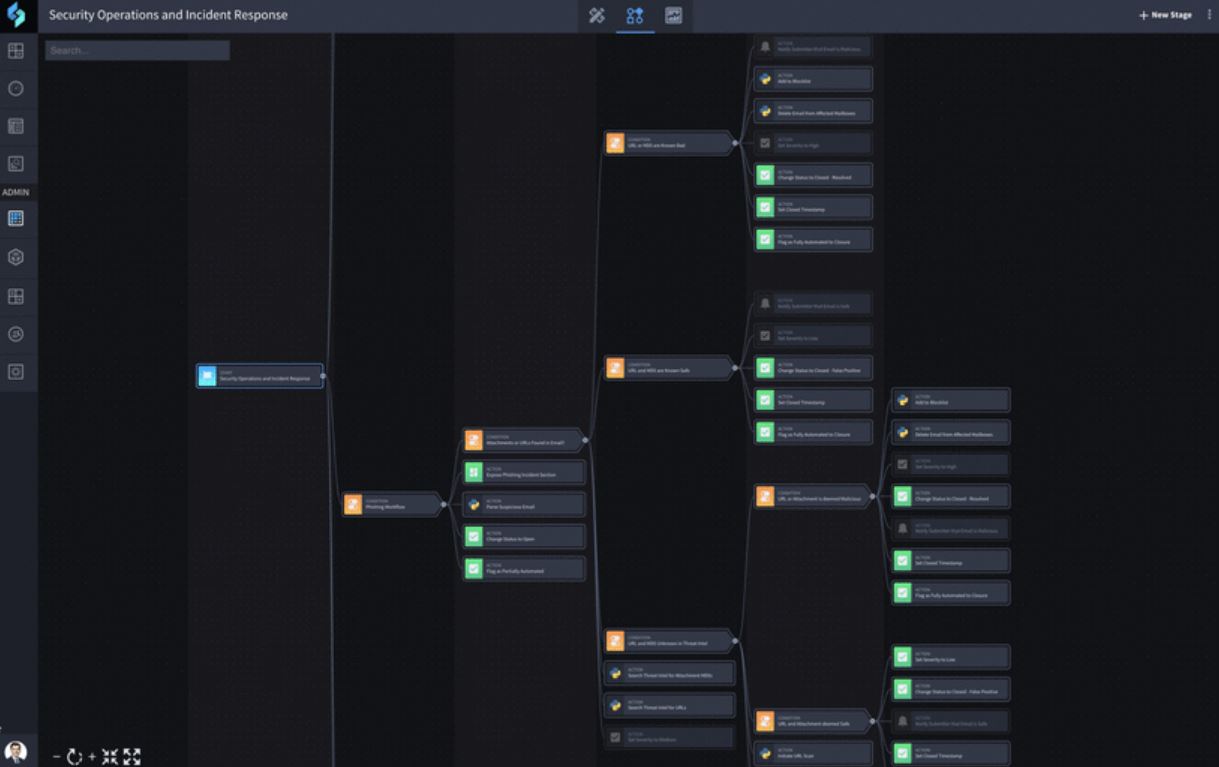Image resolution: width=1219 pixels, height=767 pixels.
Task: Open the chart analytics view icon
Action: tap(674, 15)
